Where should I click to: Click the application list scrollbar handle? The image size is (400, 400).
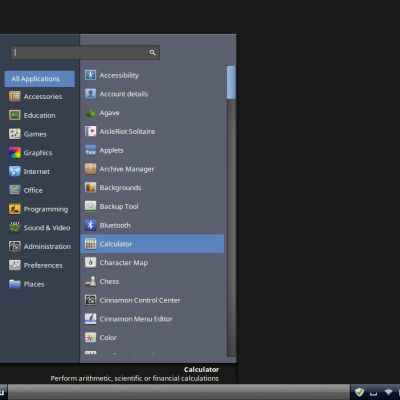point(231,82)
